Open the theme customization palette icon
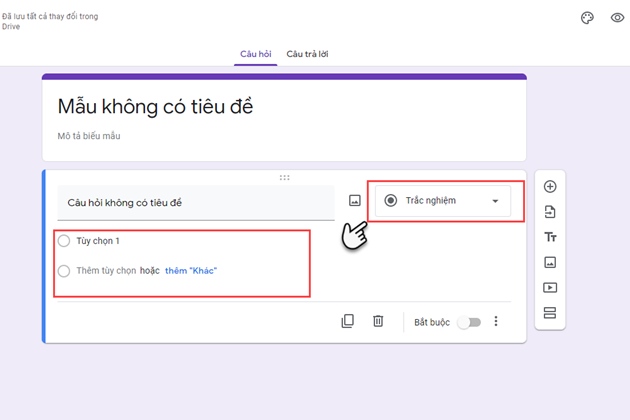 587,18
